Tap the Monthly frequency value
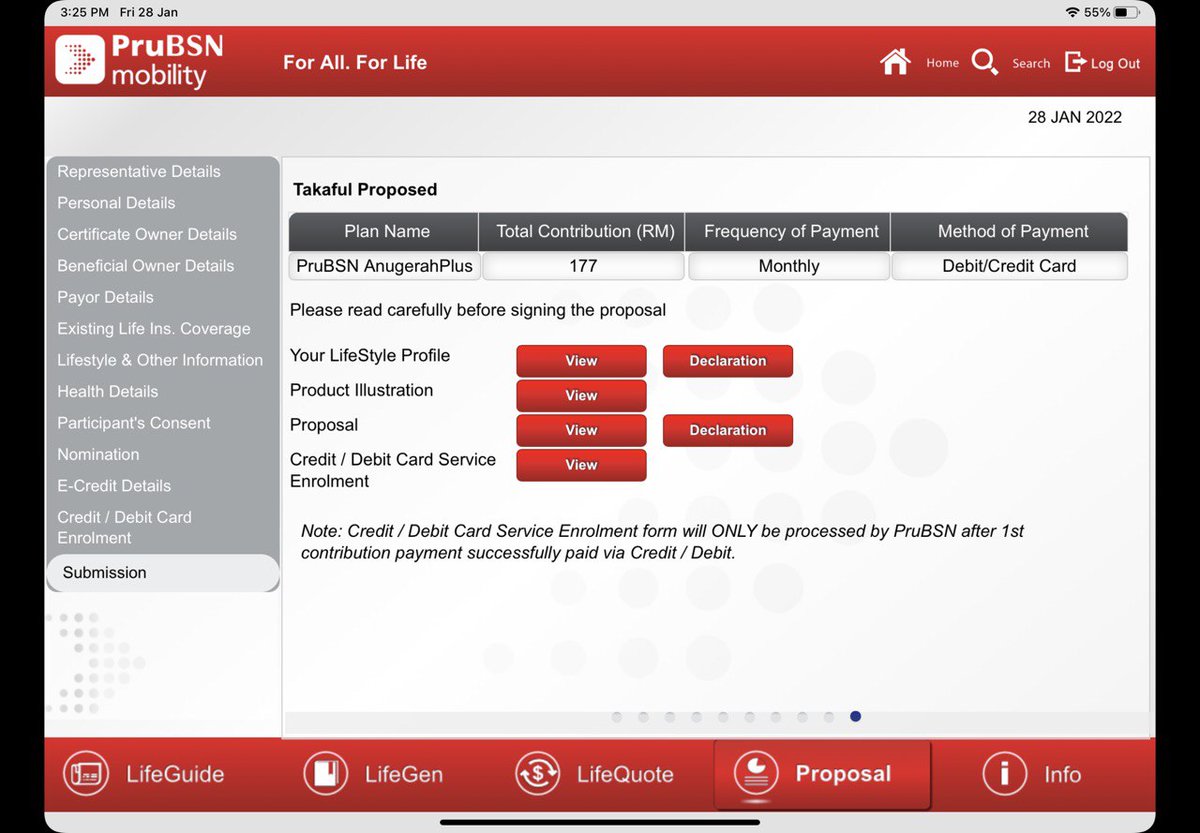 pos(789,266)
